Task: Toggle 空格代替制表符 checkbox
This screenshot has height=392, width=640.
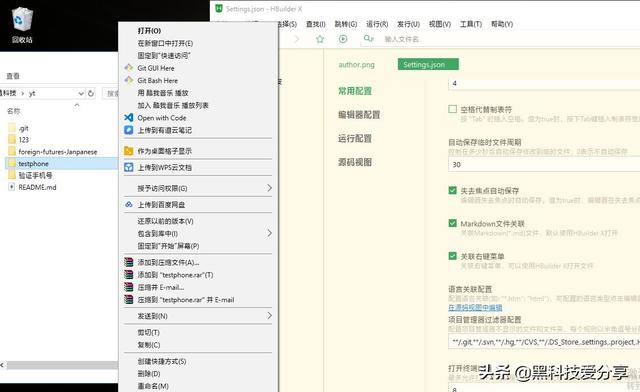Action: (452, 109)
